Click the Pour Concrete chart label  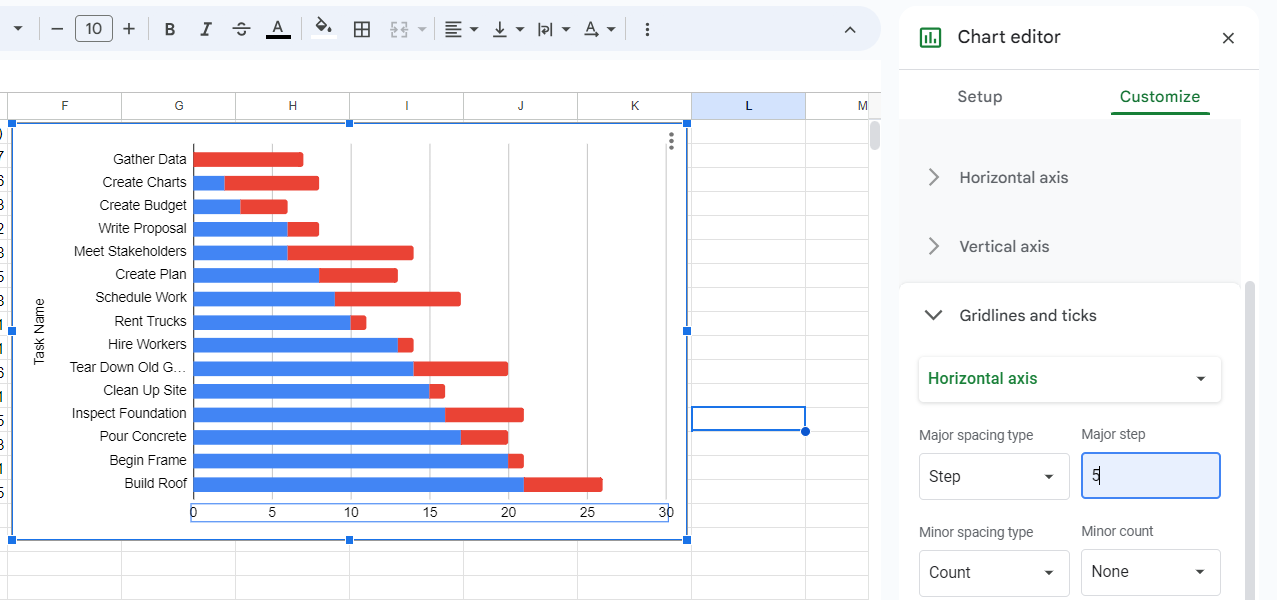[143, 436]
